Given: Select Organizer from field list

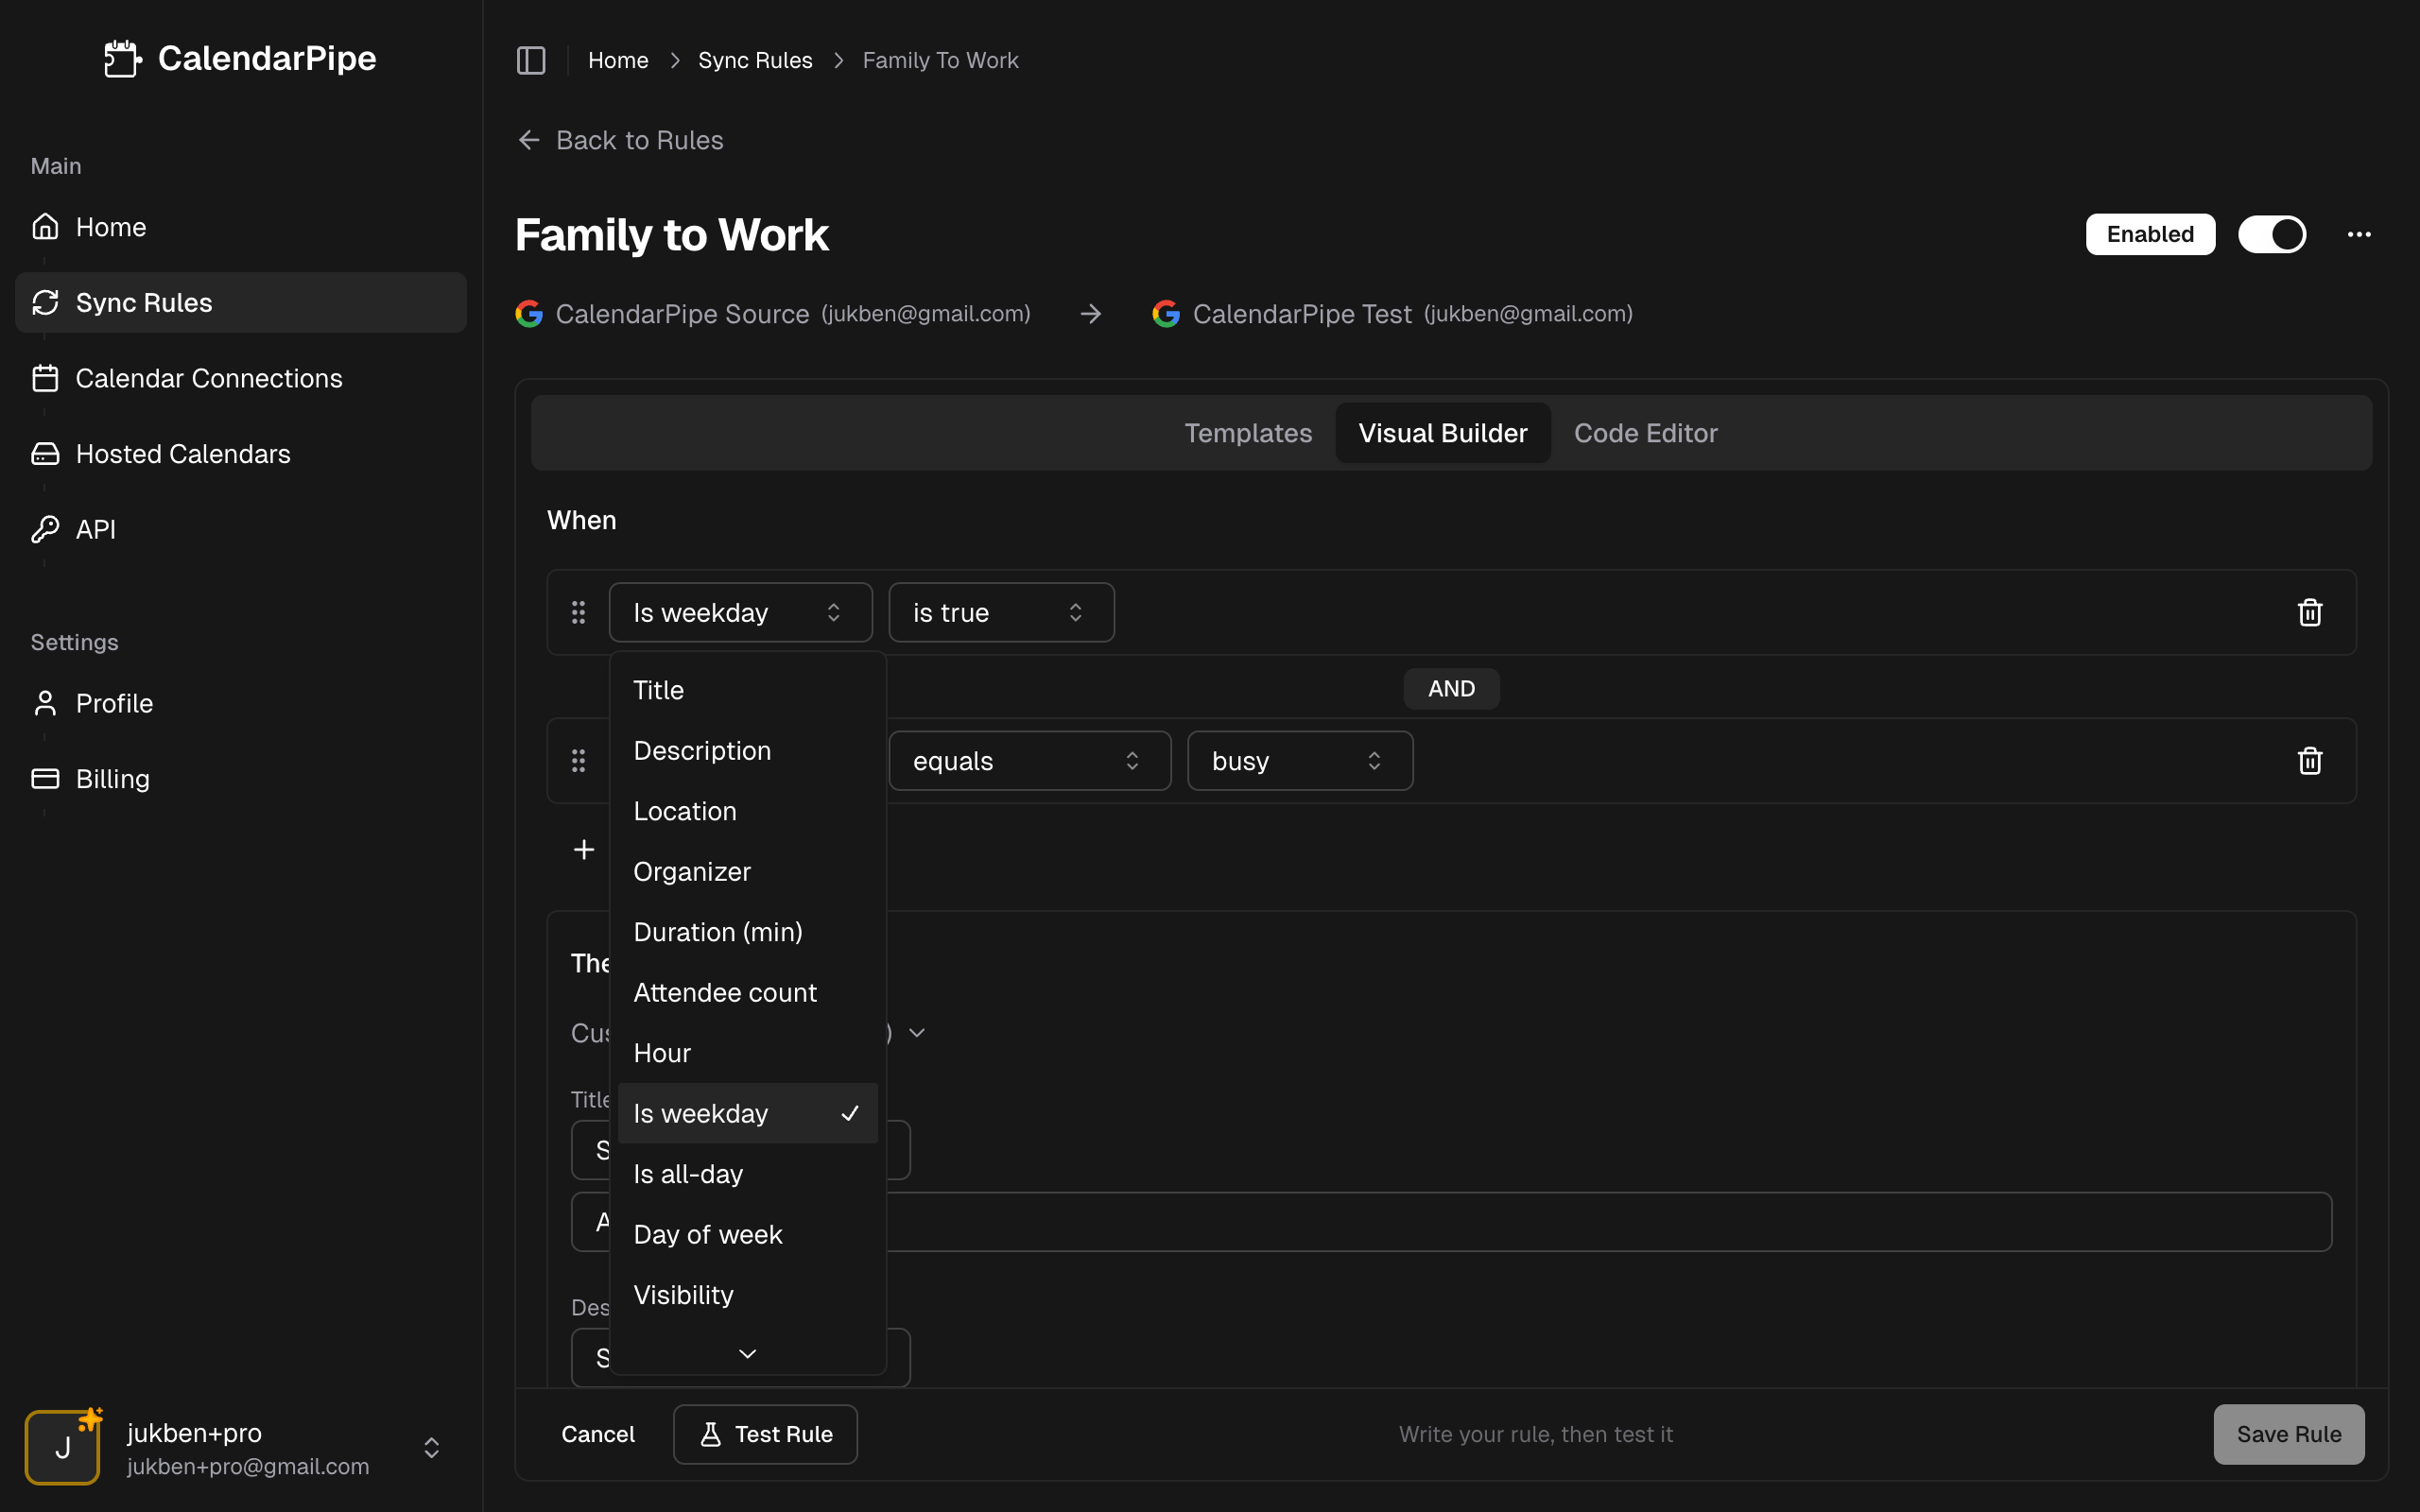Looking at the screenshot, I should coord(747,871).
